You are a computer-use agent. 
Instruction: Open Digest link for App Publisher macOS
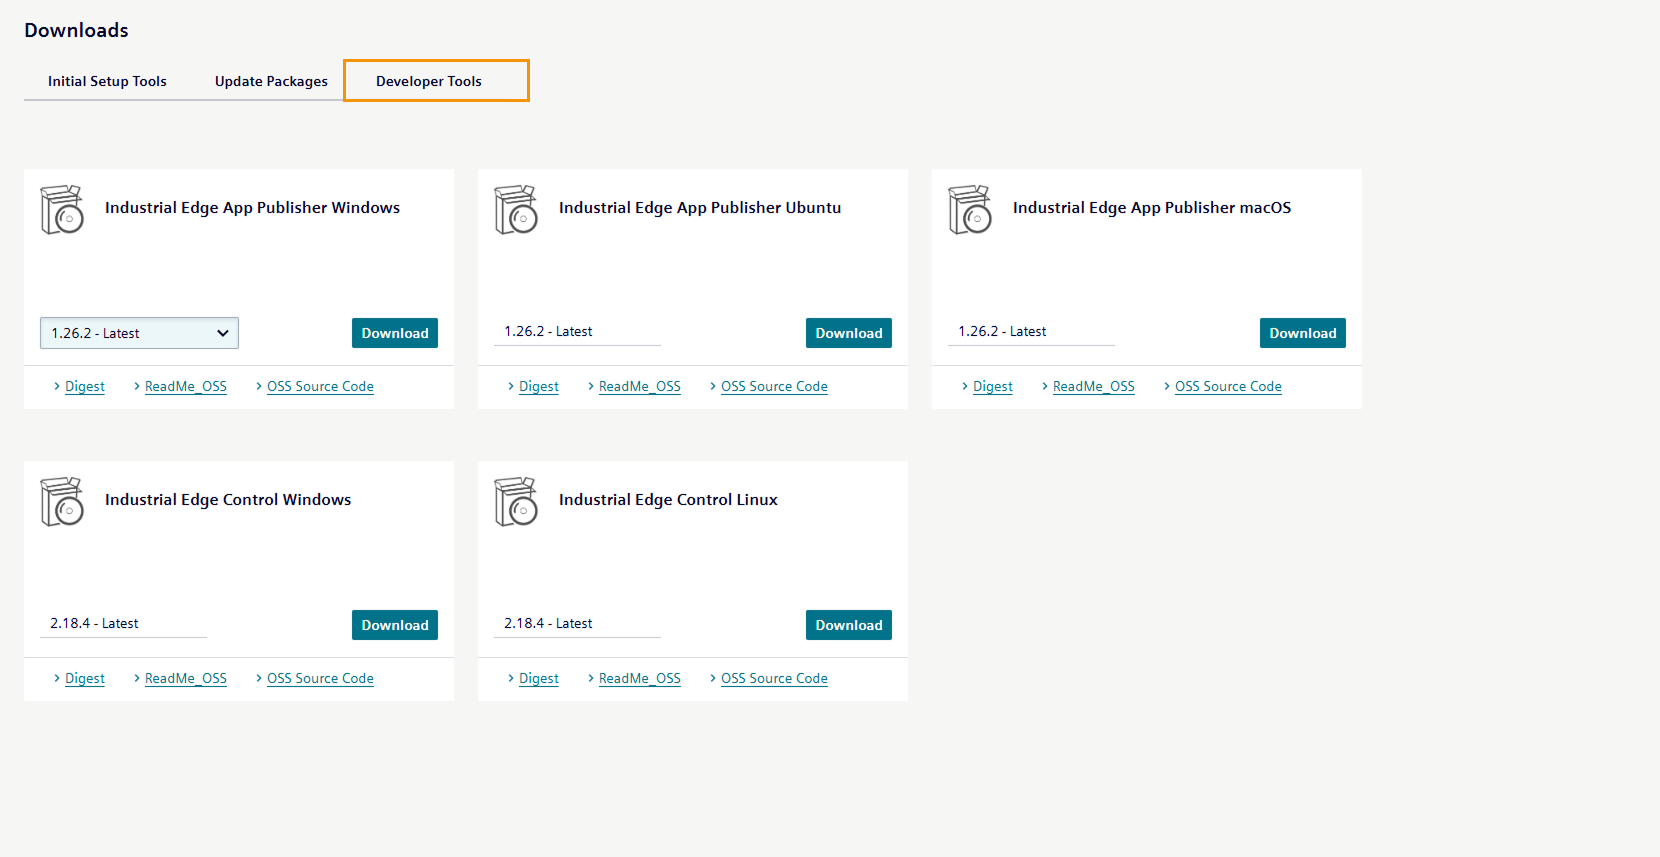(x=992, y=386)
